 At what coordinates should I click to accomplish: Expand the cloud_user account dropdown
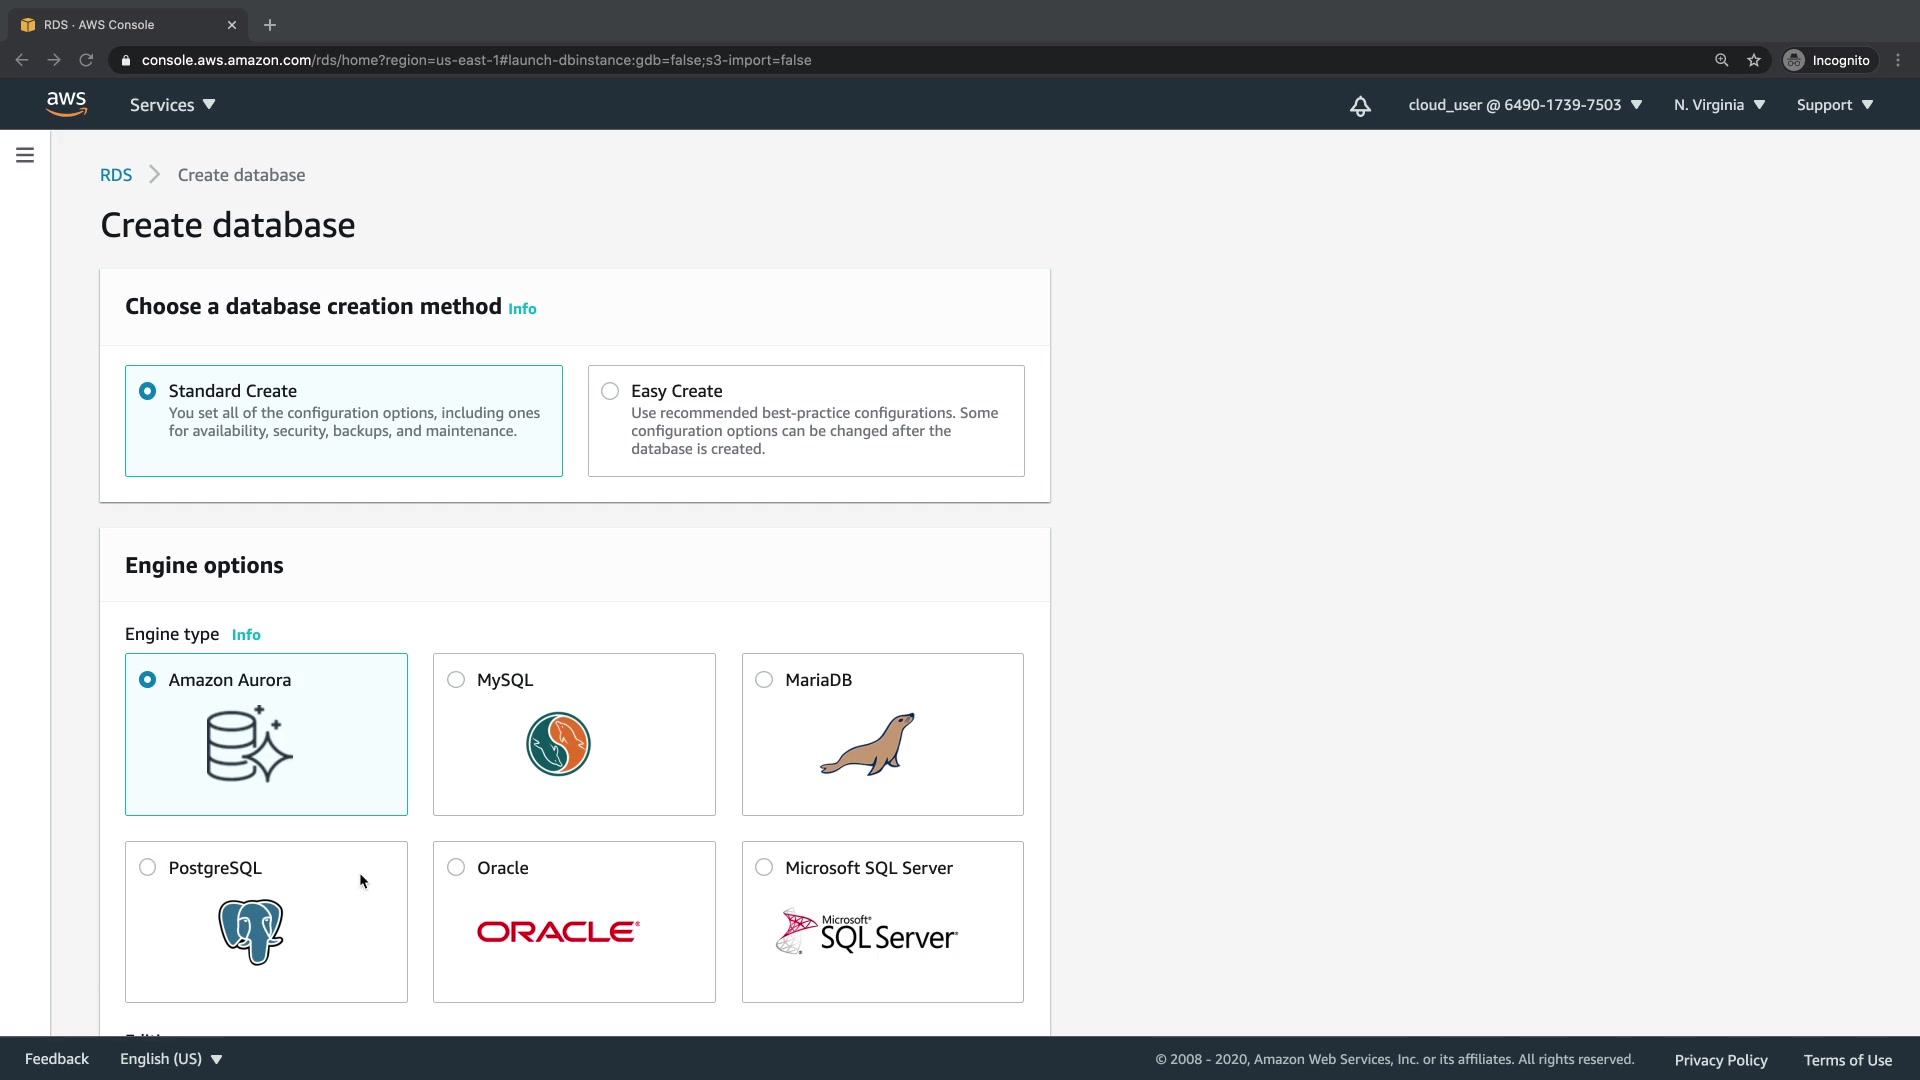pyautogui.click(x=1524, y=105)
